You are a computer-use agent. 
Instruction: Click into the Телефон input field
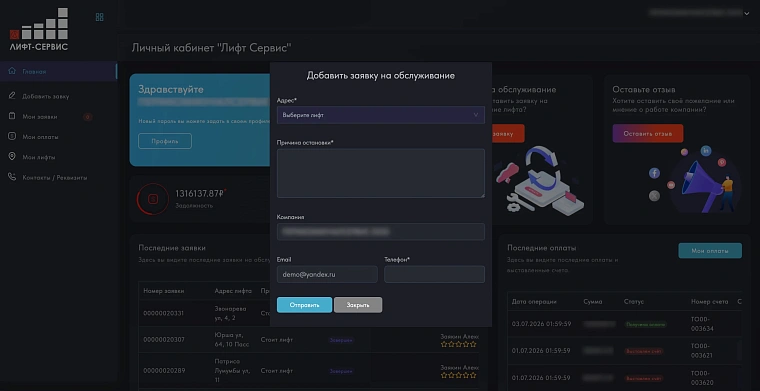434,274
